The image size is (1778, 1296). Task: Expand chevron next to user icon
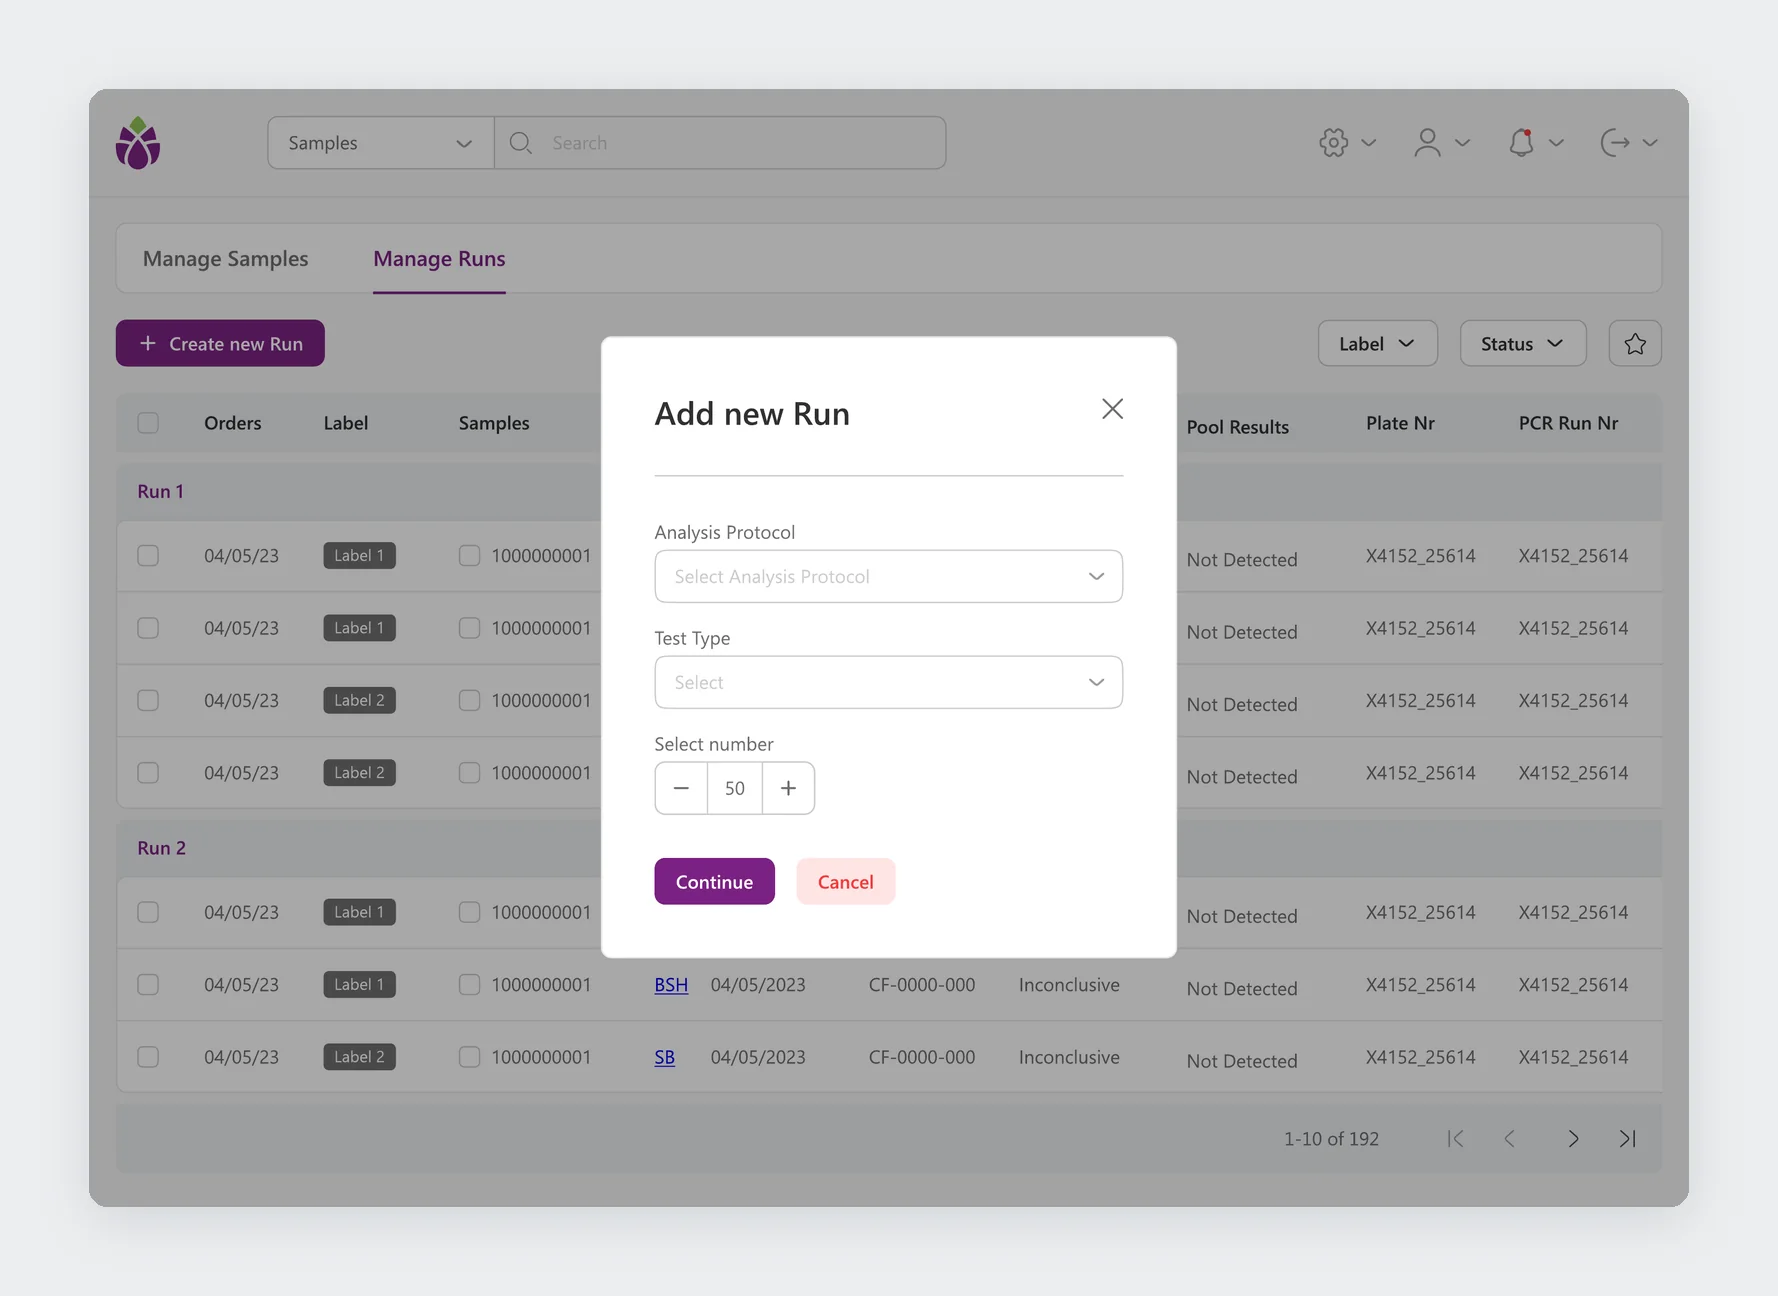coord(1462,143)
